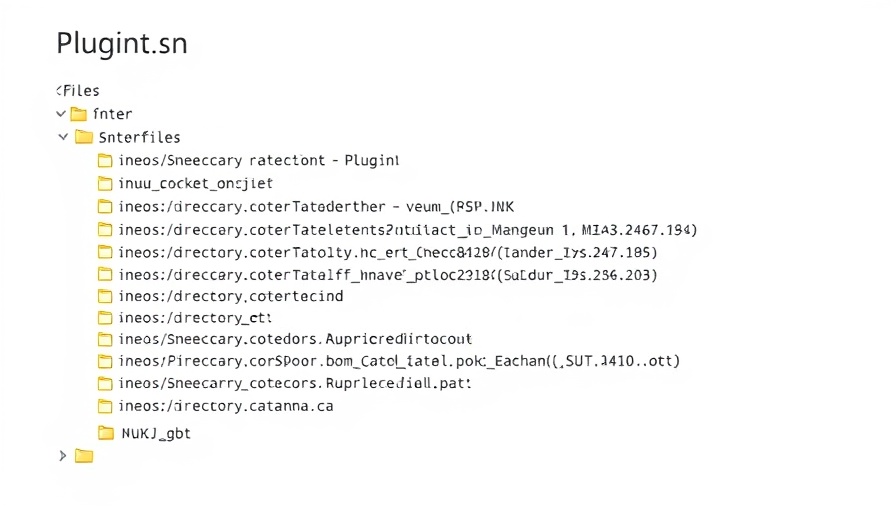Click the entry ending in Iys.236.203)

[387, 274]
